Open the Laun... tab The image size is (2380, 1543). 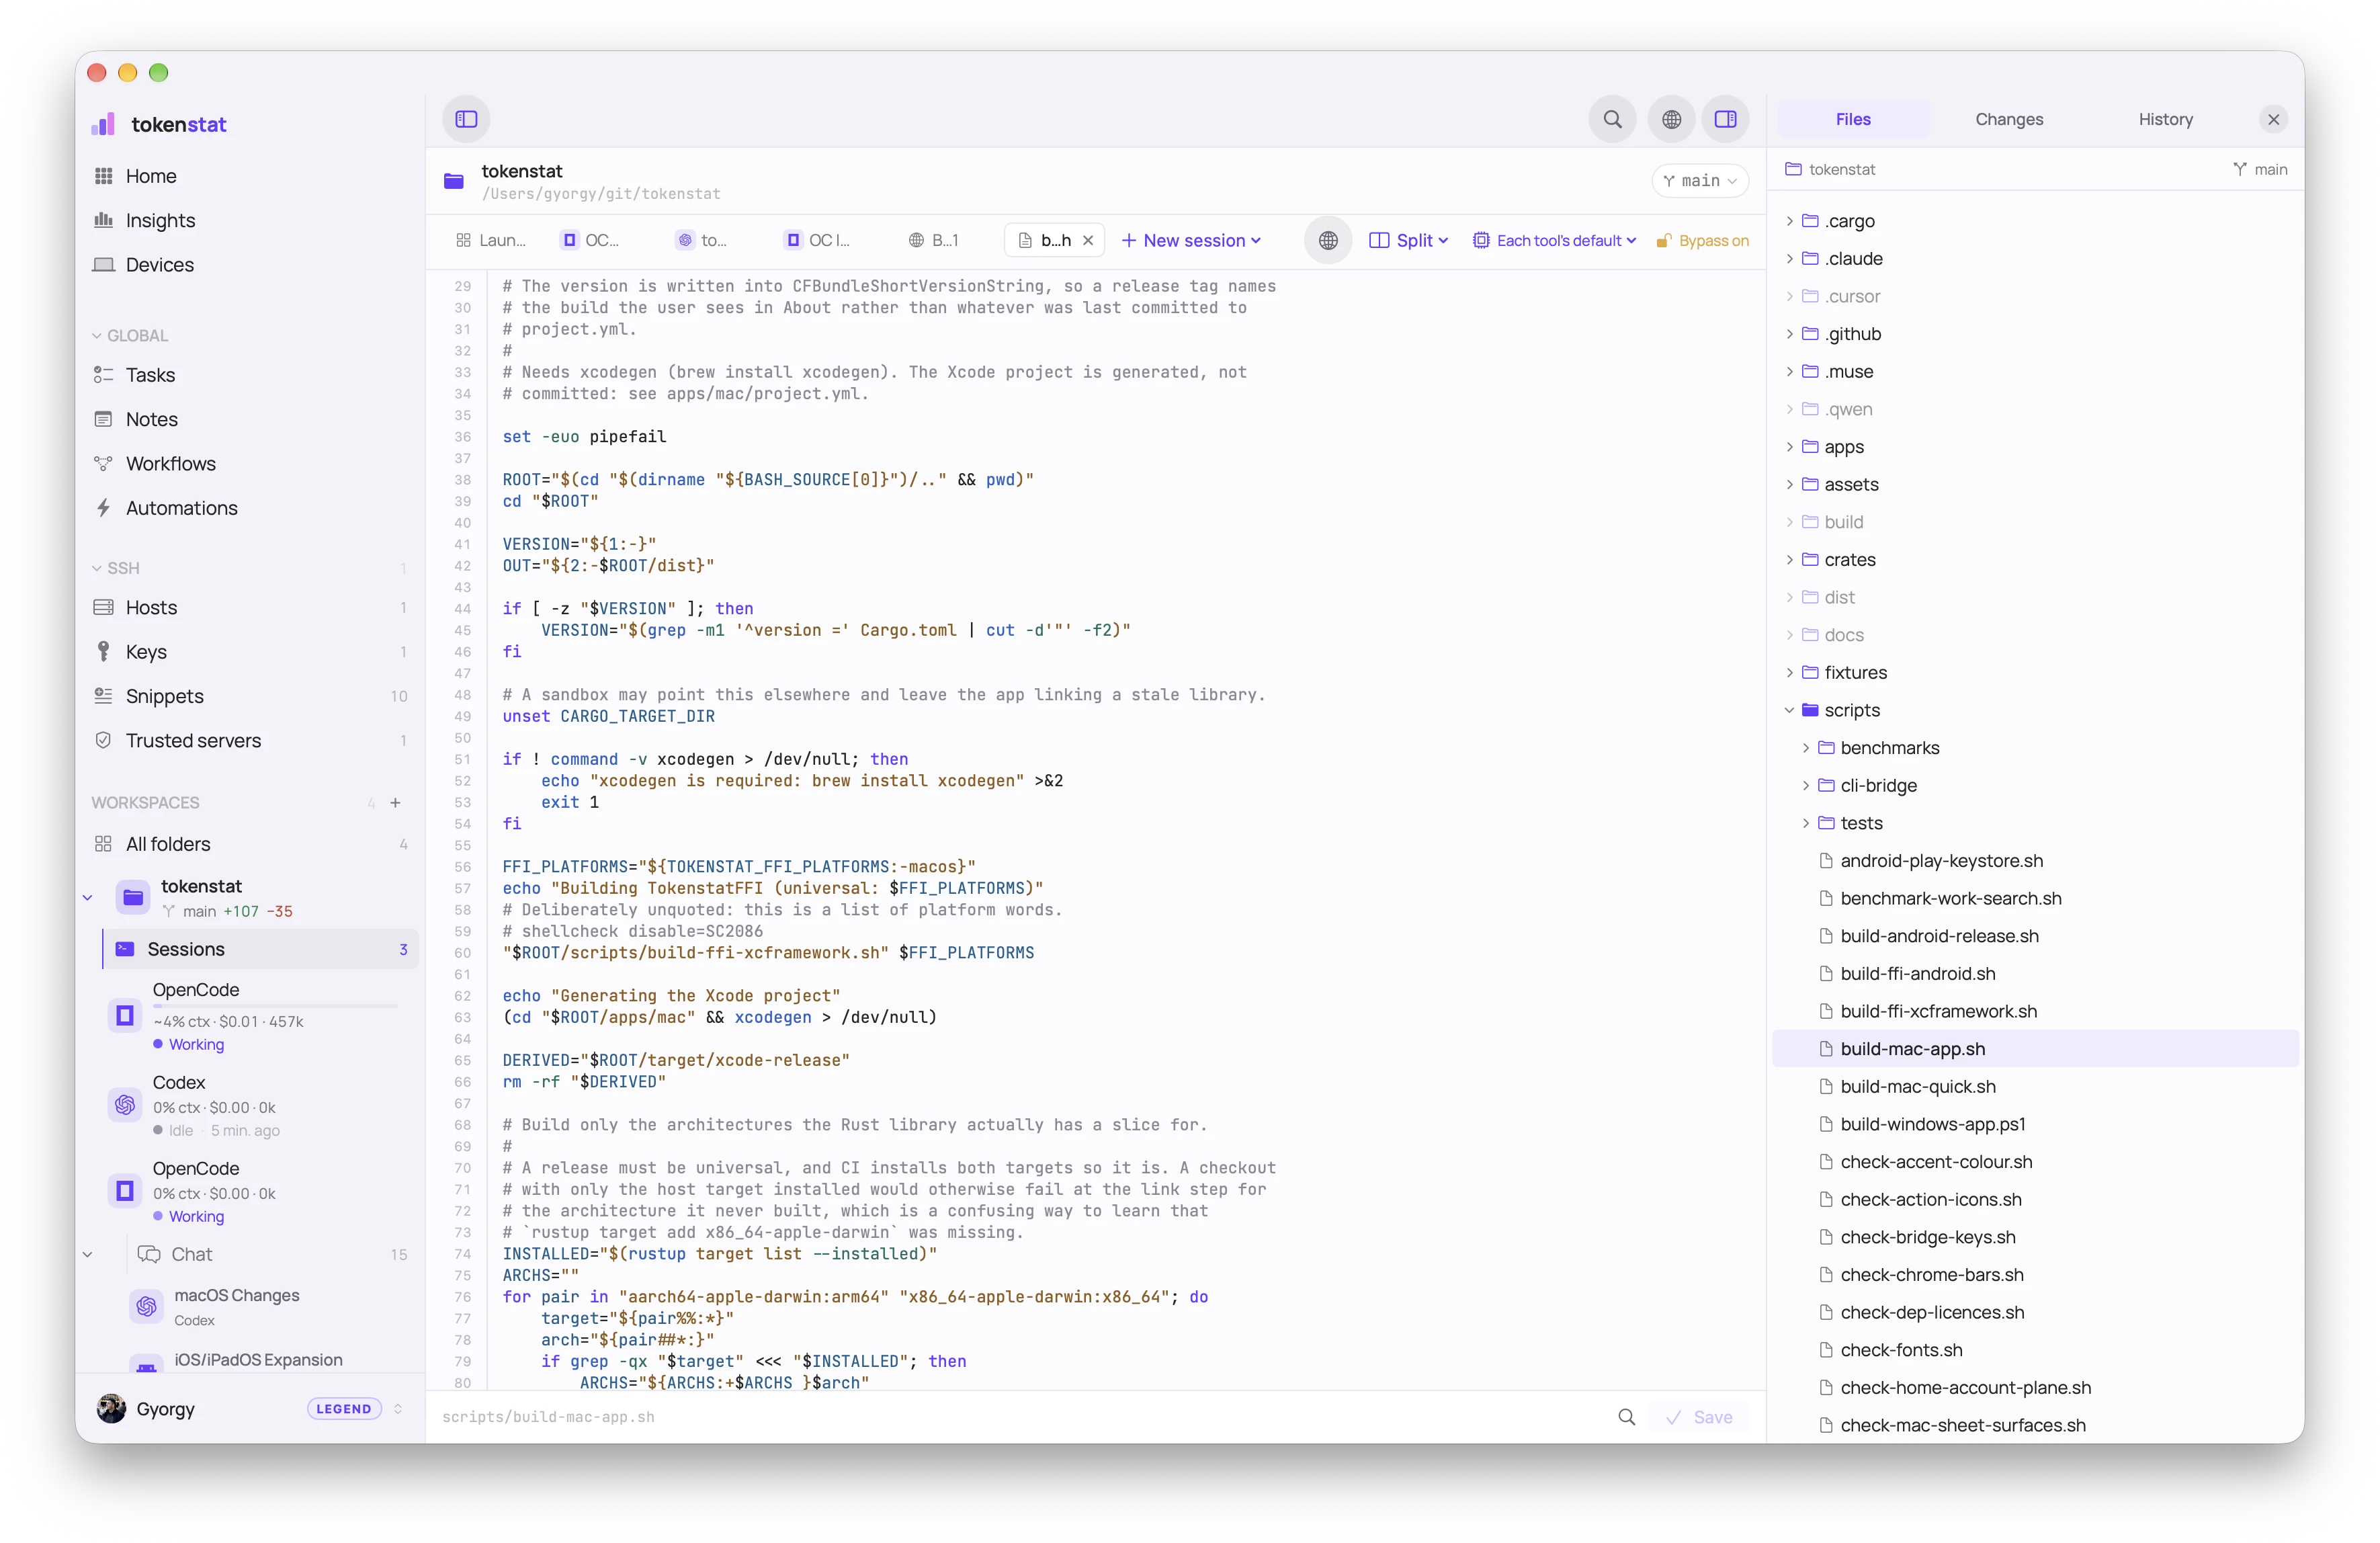tap(491, 240)
